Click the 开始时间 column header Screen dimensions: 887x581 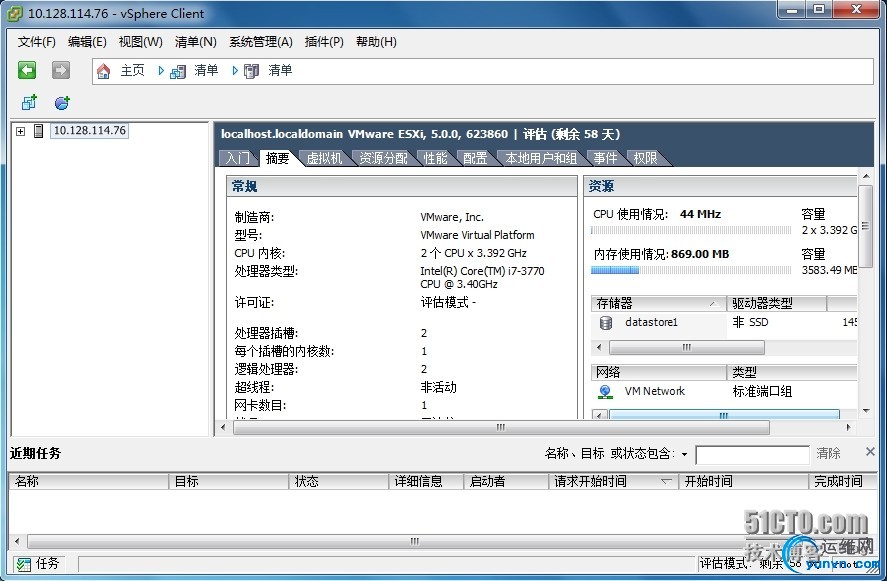tap(744, 481)
